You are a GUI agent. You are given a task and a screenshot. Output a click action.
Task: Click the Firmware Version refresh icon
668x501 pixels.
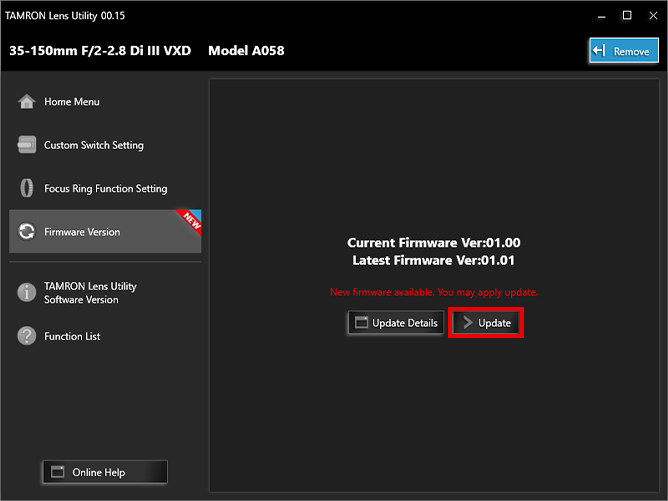(x=26, y=231)
